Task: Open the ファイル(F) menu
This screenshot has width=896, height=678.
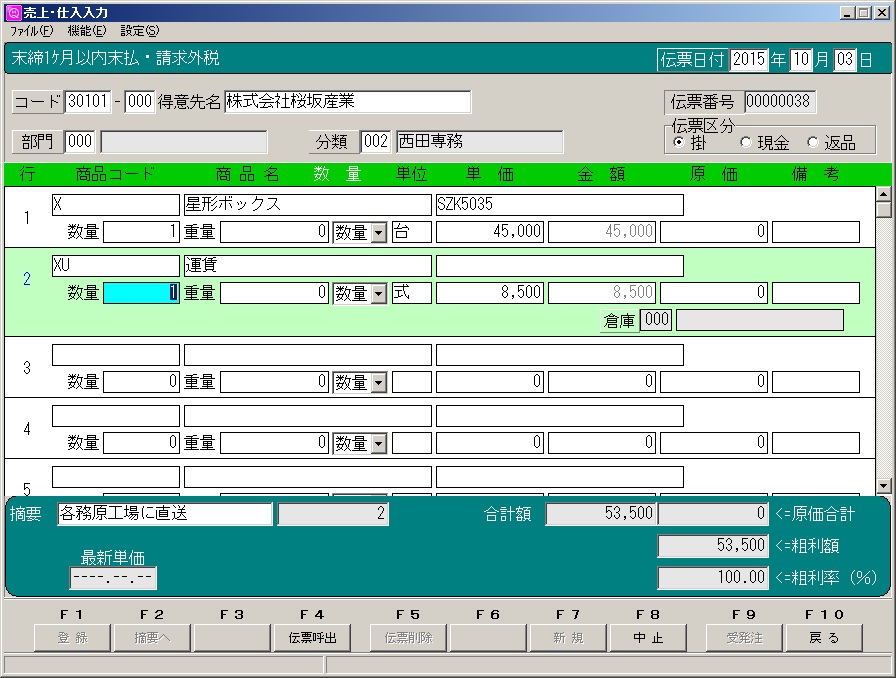Action: [x=32, y=31]
